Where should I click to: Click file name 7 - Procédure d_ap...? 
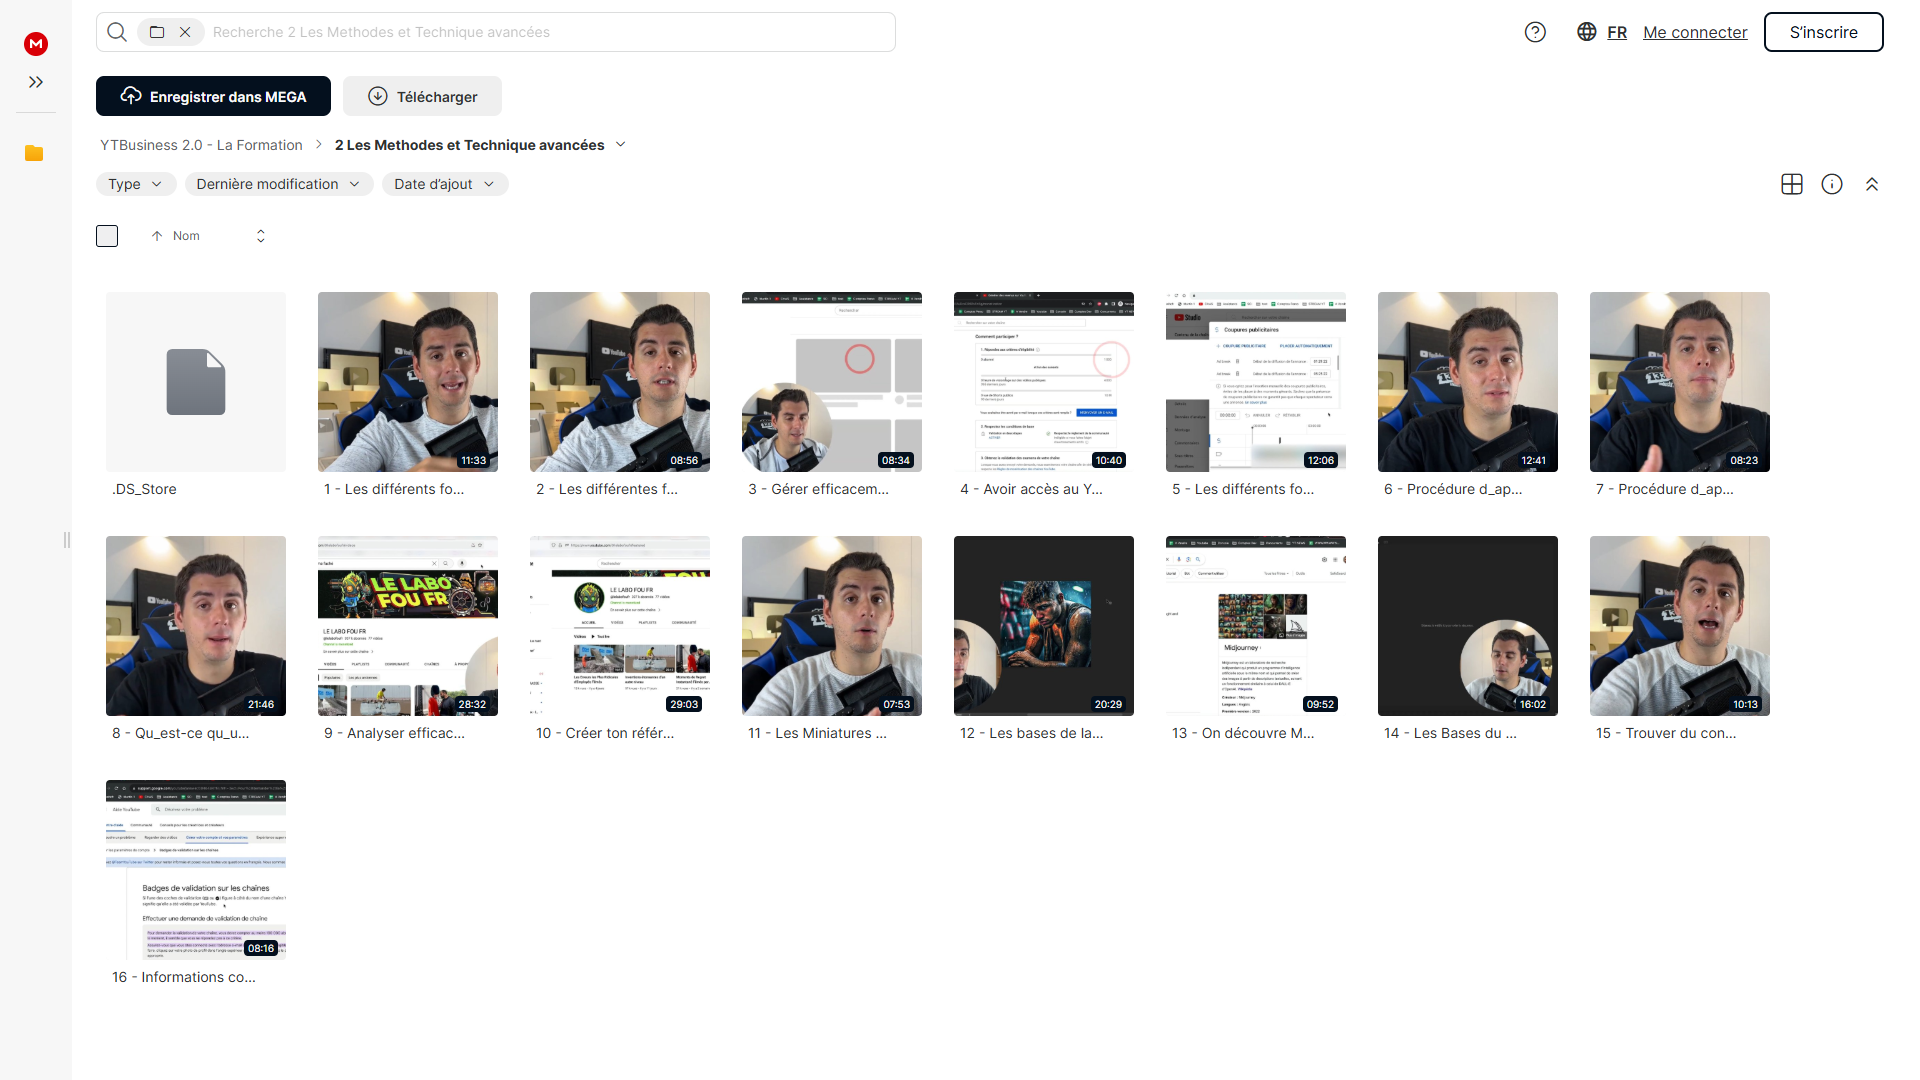(x=1664, y=489)
